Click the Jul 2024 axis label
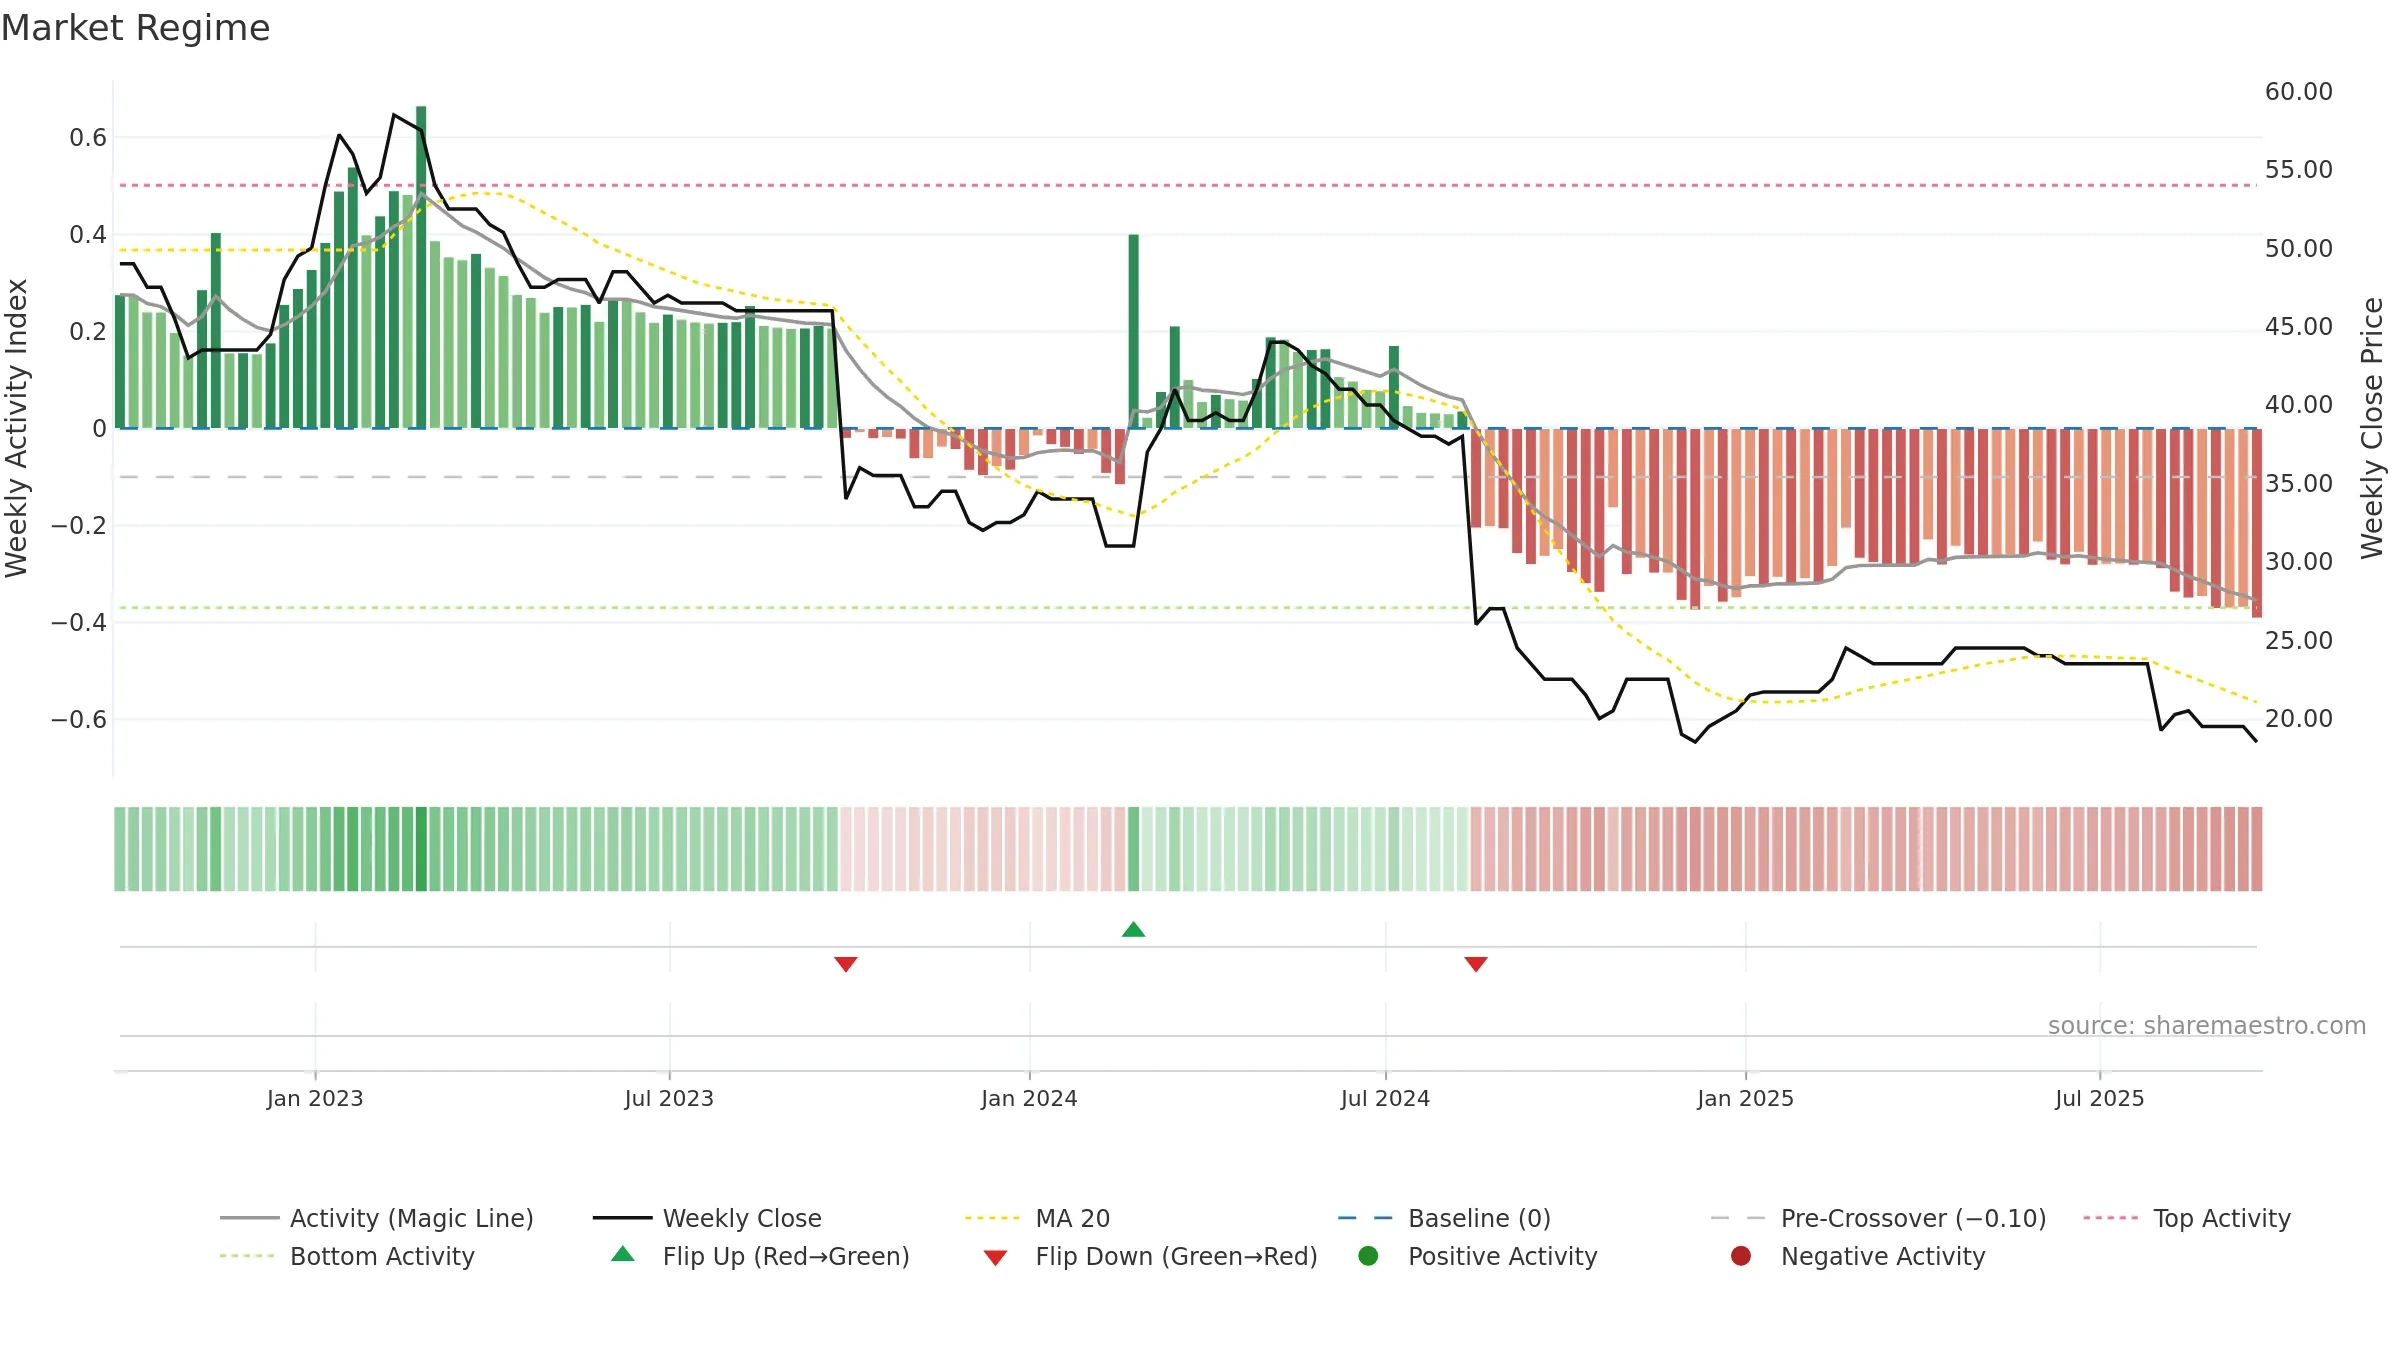2400x1350 pixels. [x=1385, y=1098]
